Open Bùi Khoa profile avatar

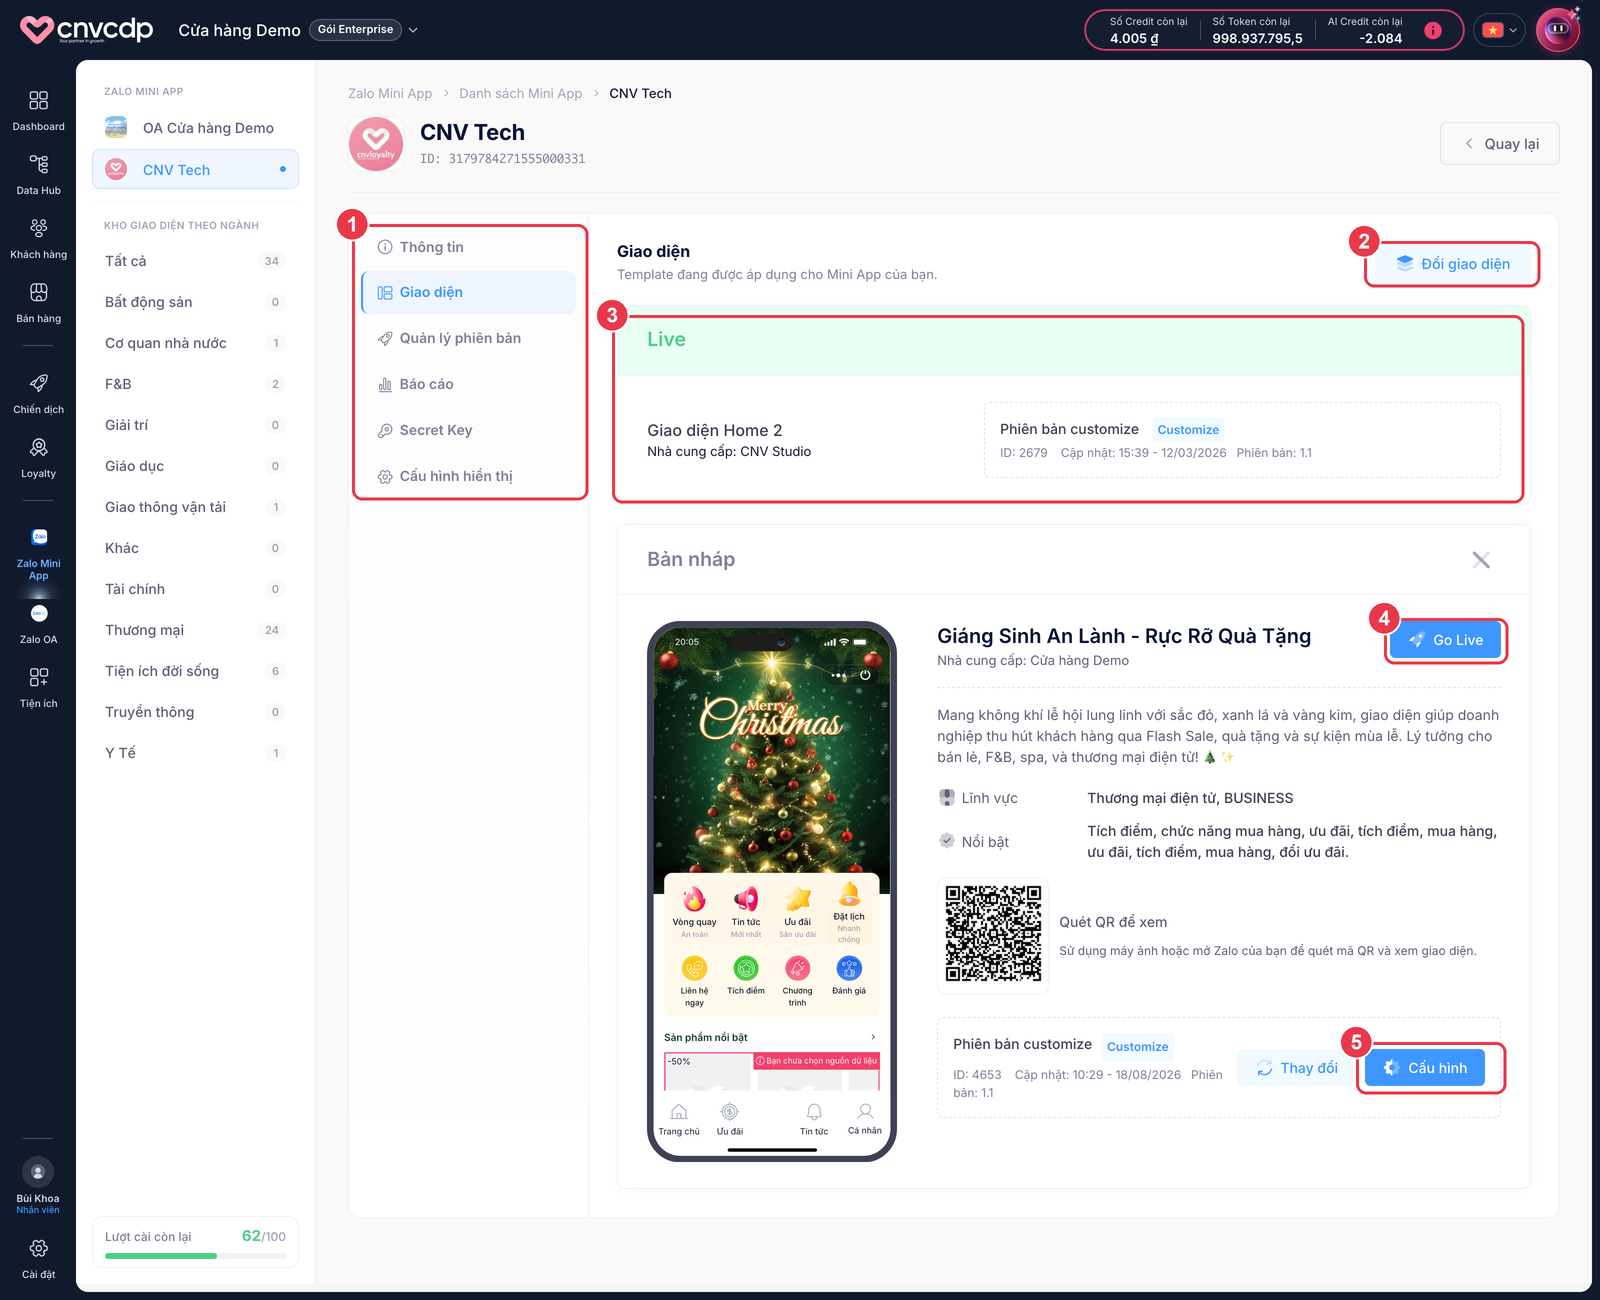point(38,1172)
